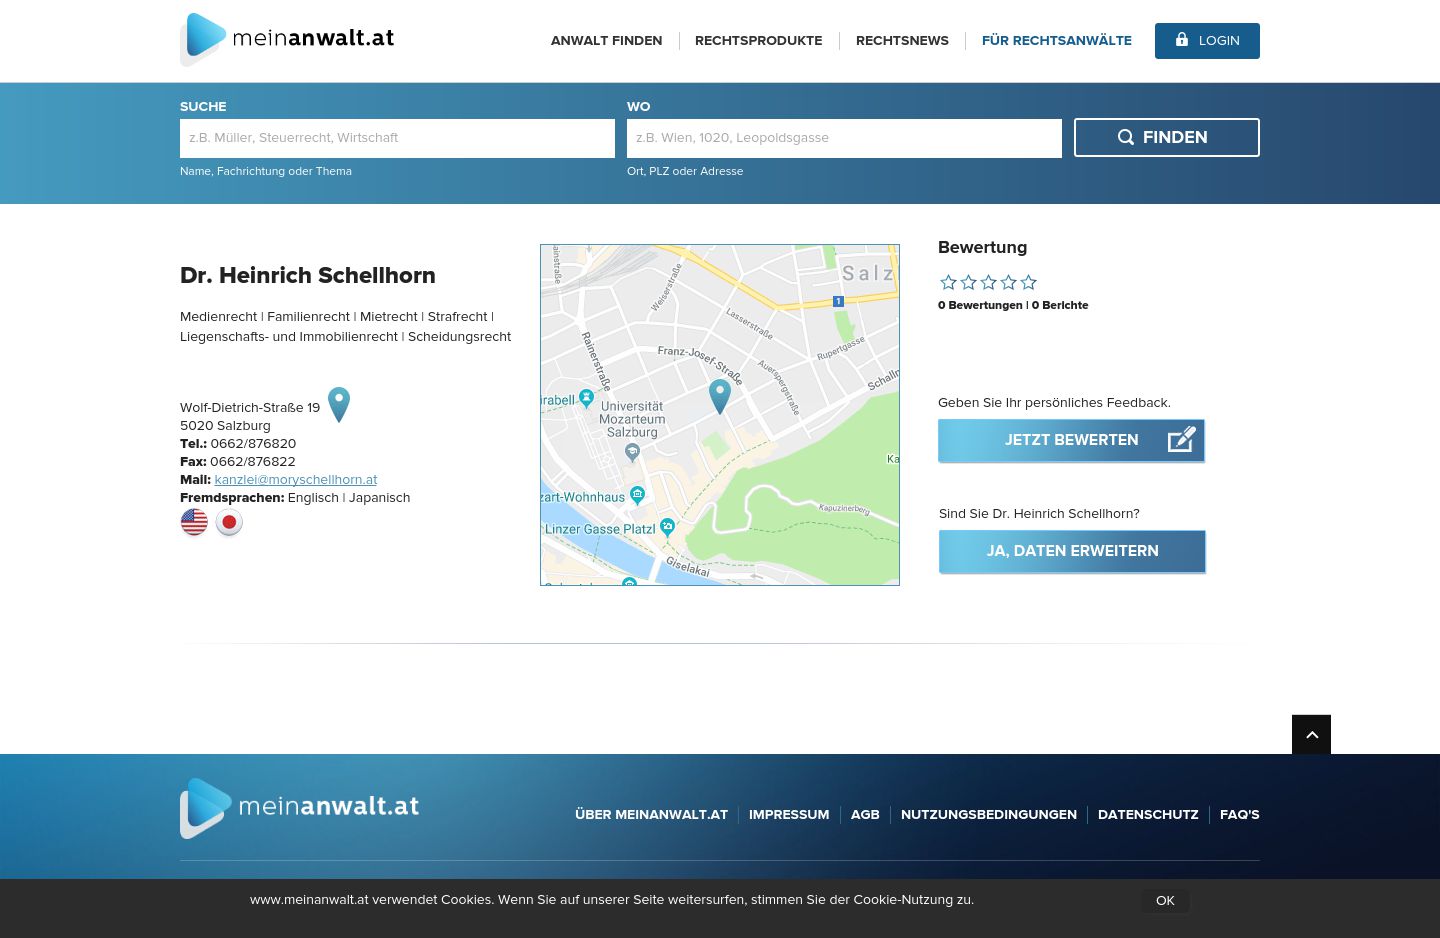Open Für Rechtsanwälte page

(x=1056, y=41)
